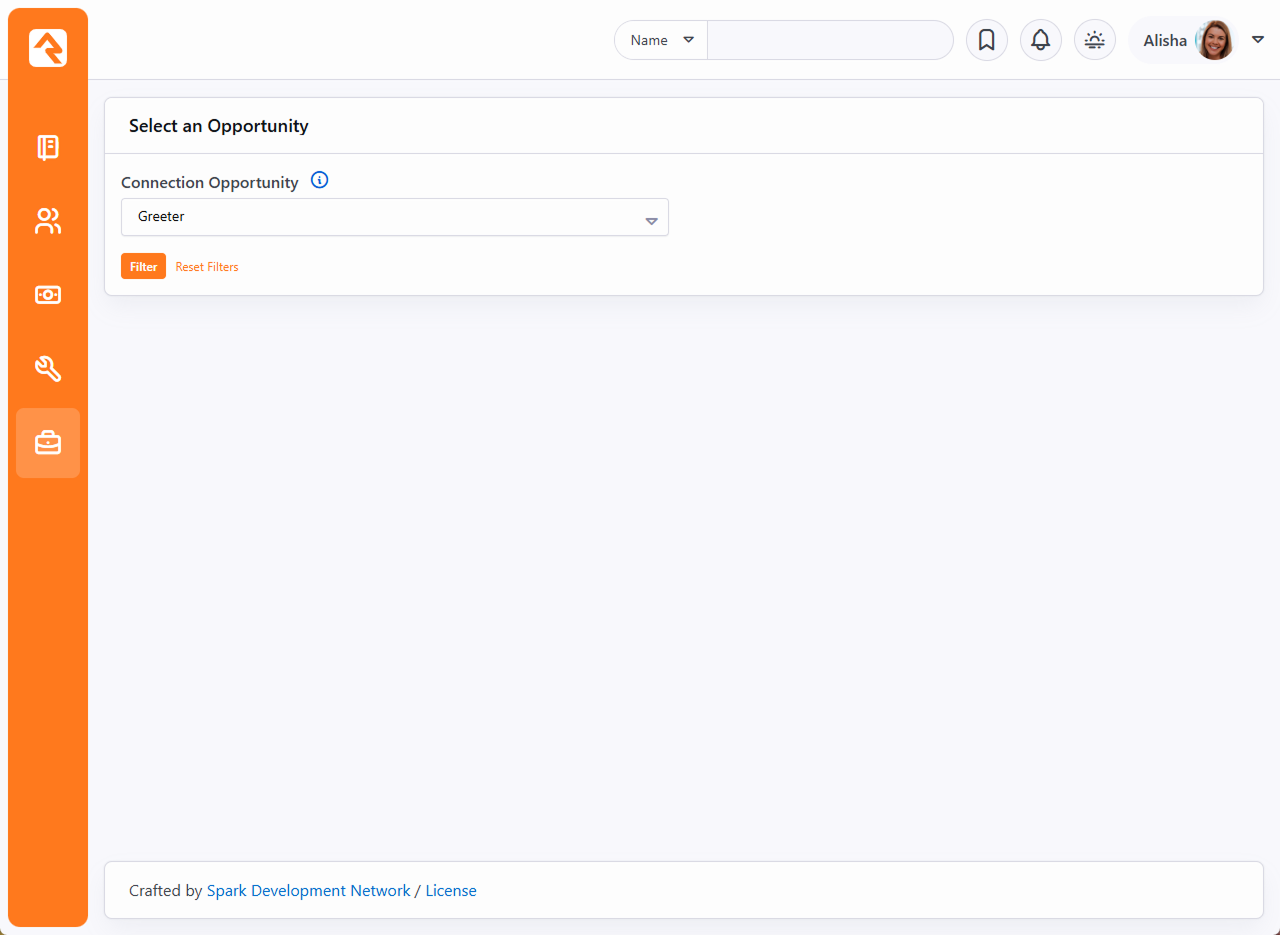The image size is (1280, 935).
Task: Focus the header search text field
Action: [x=830, y=40]
